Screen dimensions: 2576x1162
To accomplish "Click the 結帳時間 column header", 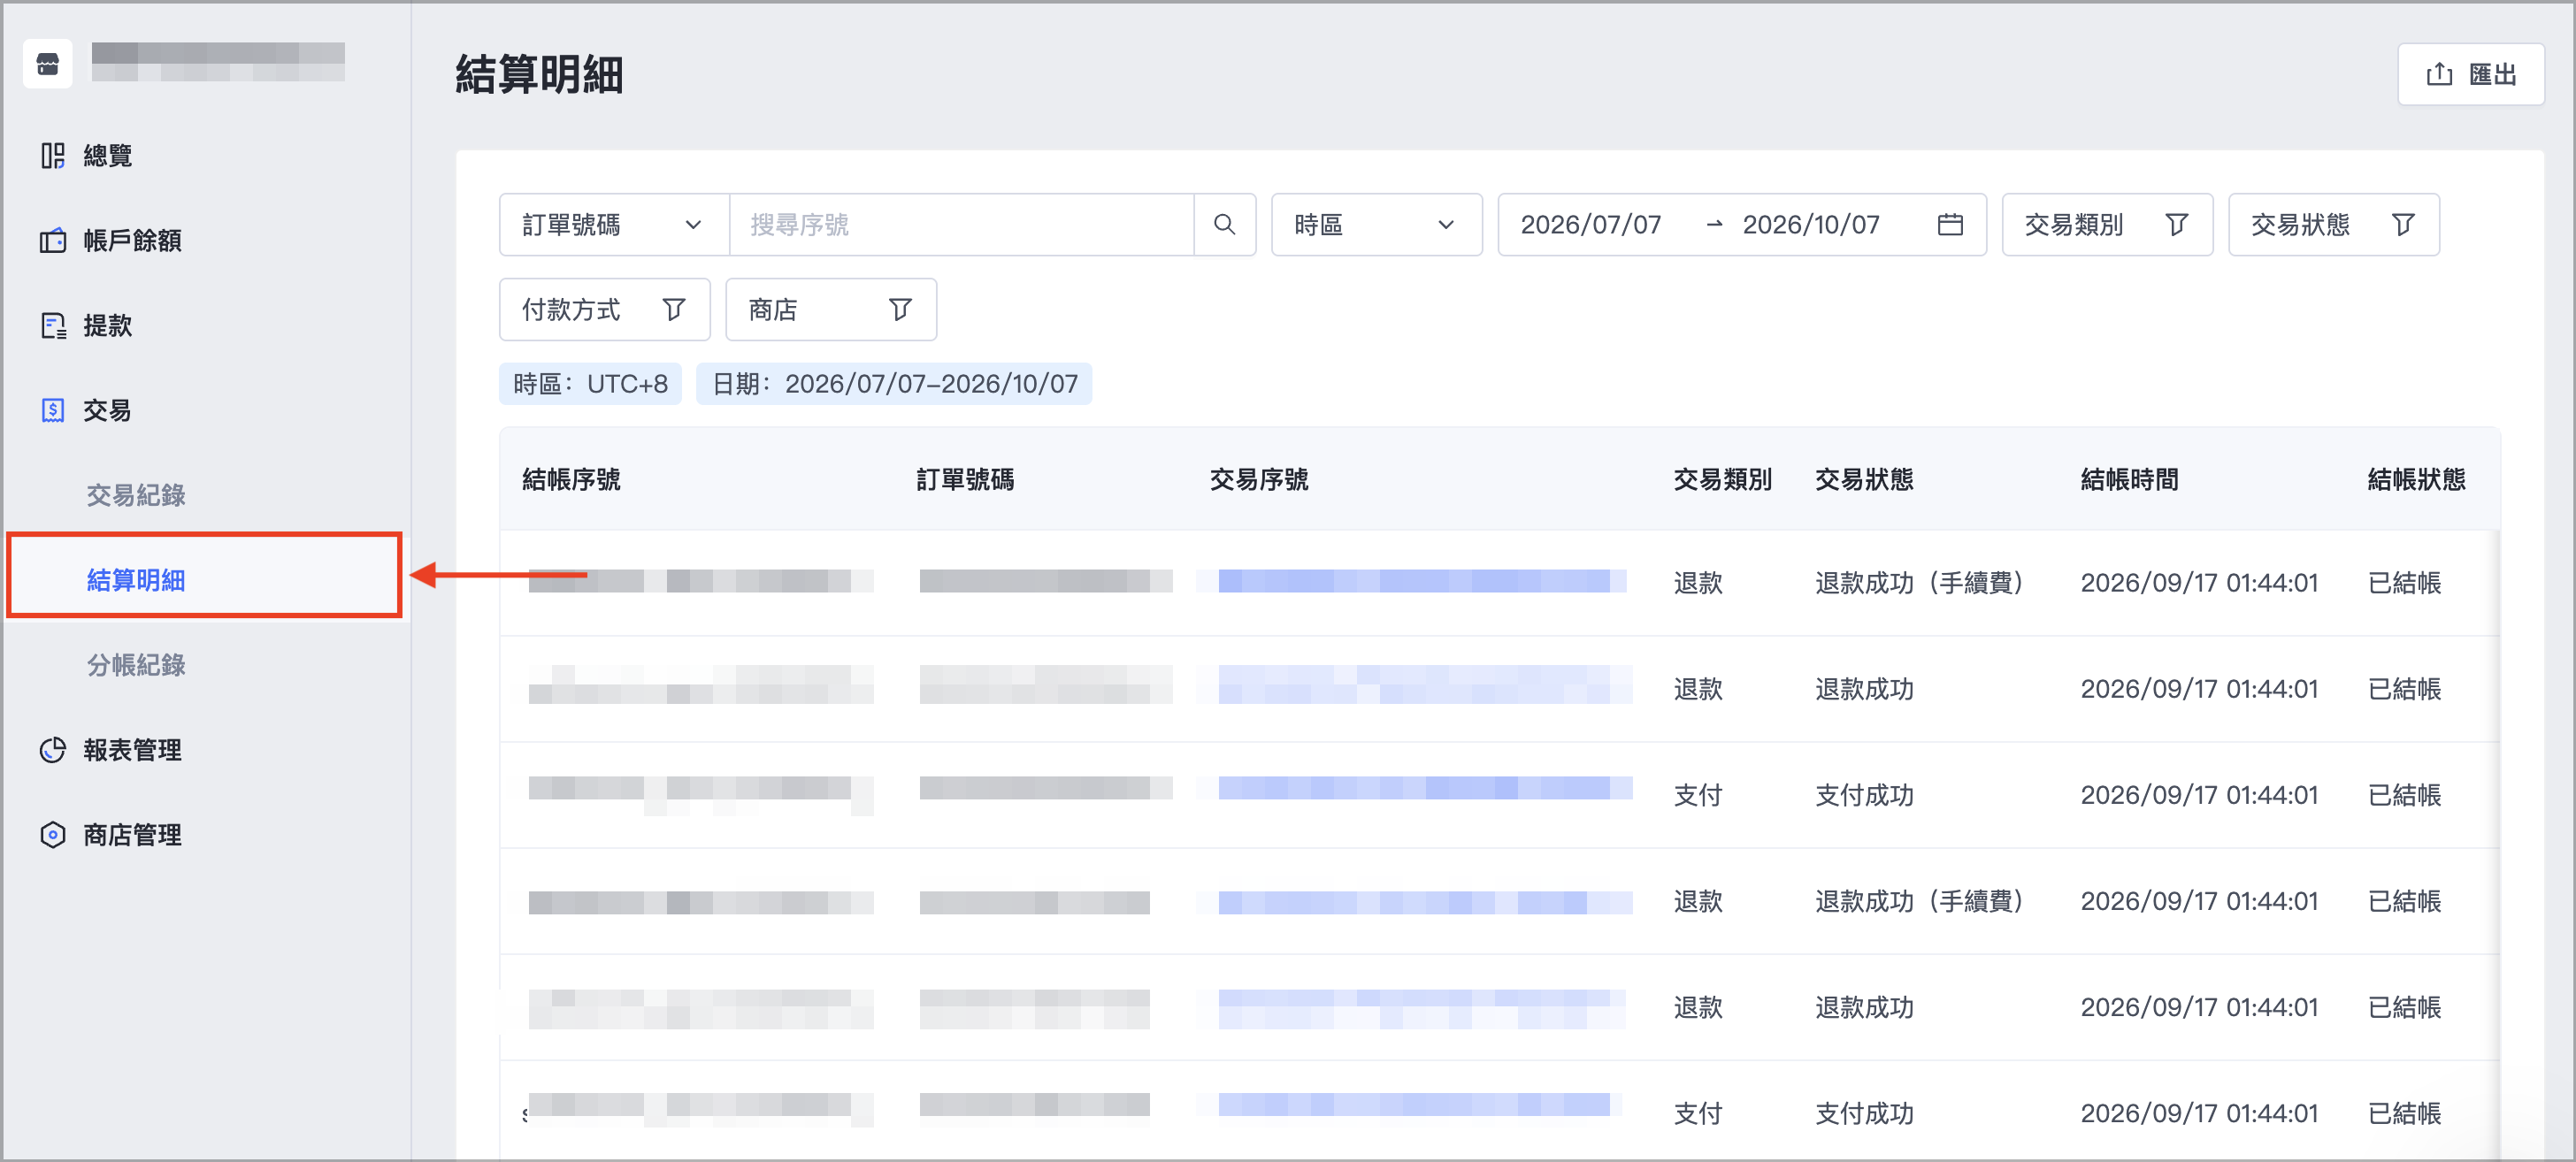I will (2129, 480).
